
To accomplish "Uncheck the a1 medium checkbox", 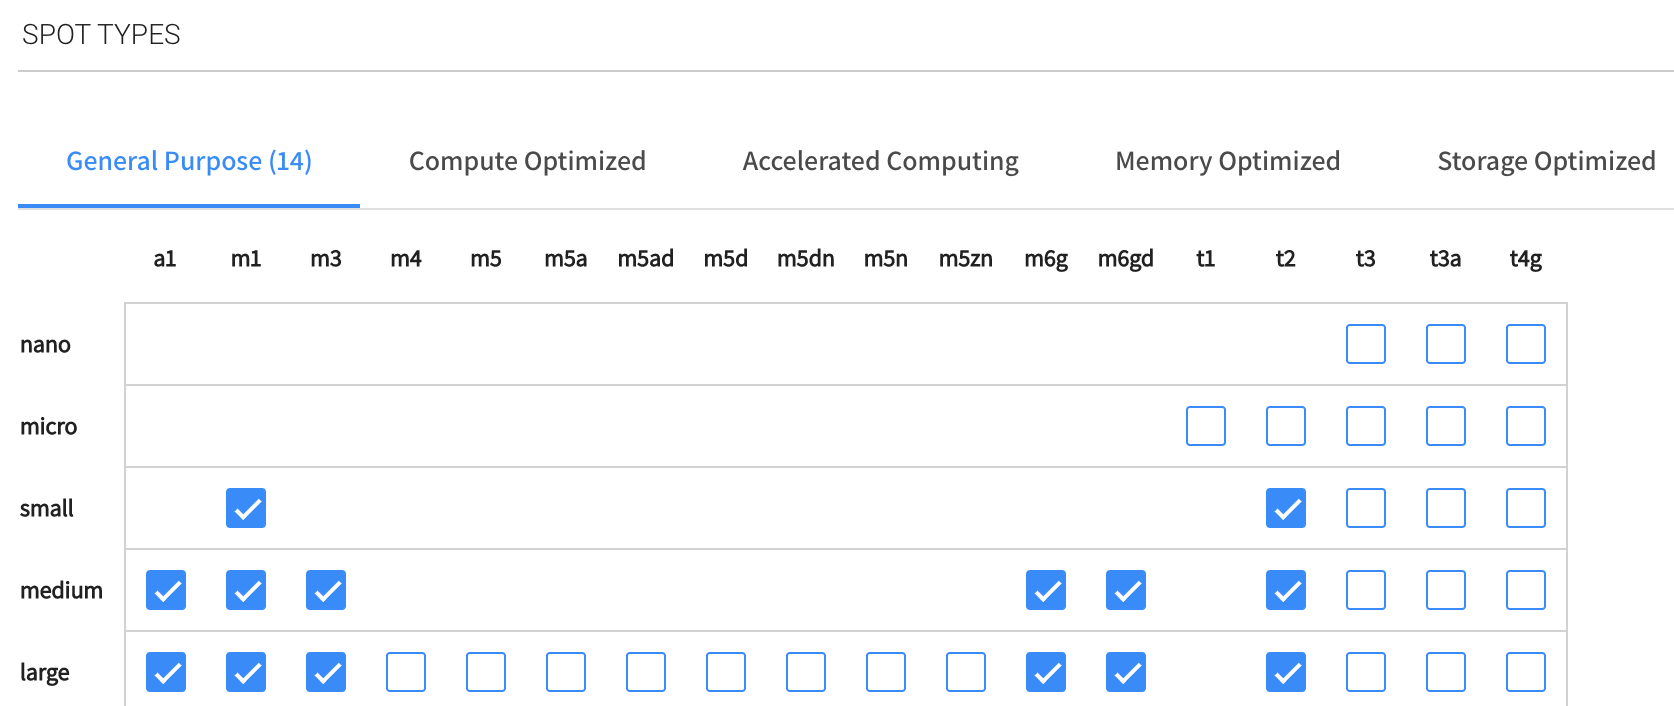I will (166, 590).
